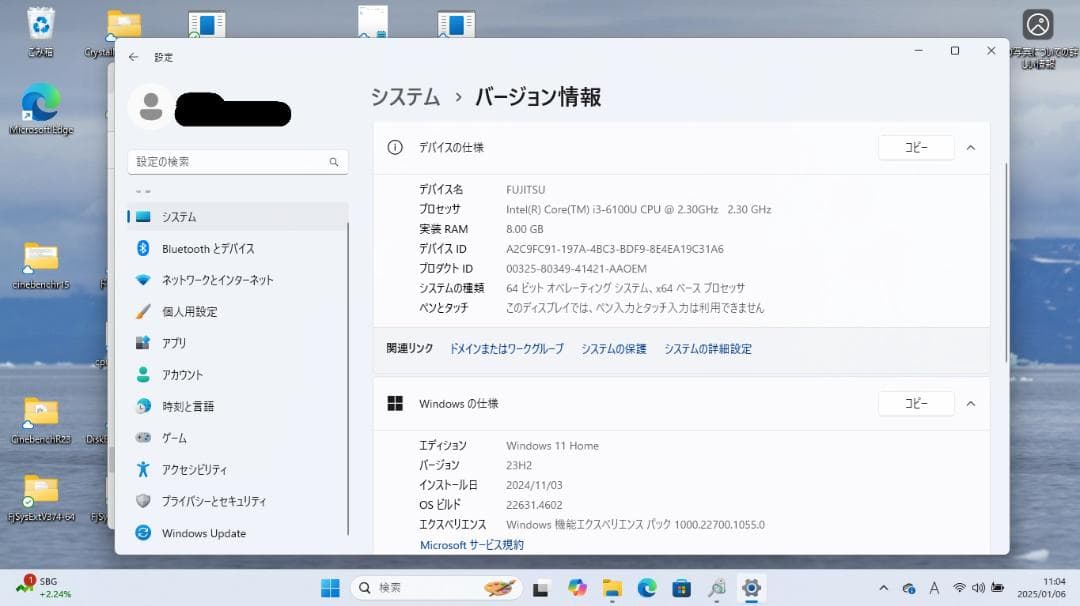Open OneDrive from the system tray
The width and height of the screenshot is (1080, 606).
click(x=908, y=588)
